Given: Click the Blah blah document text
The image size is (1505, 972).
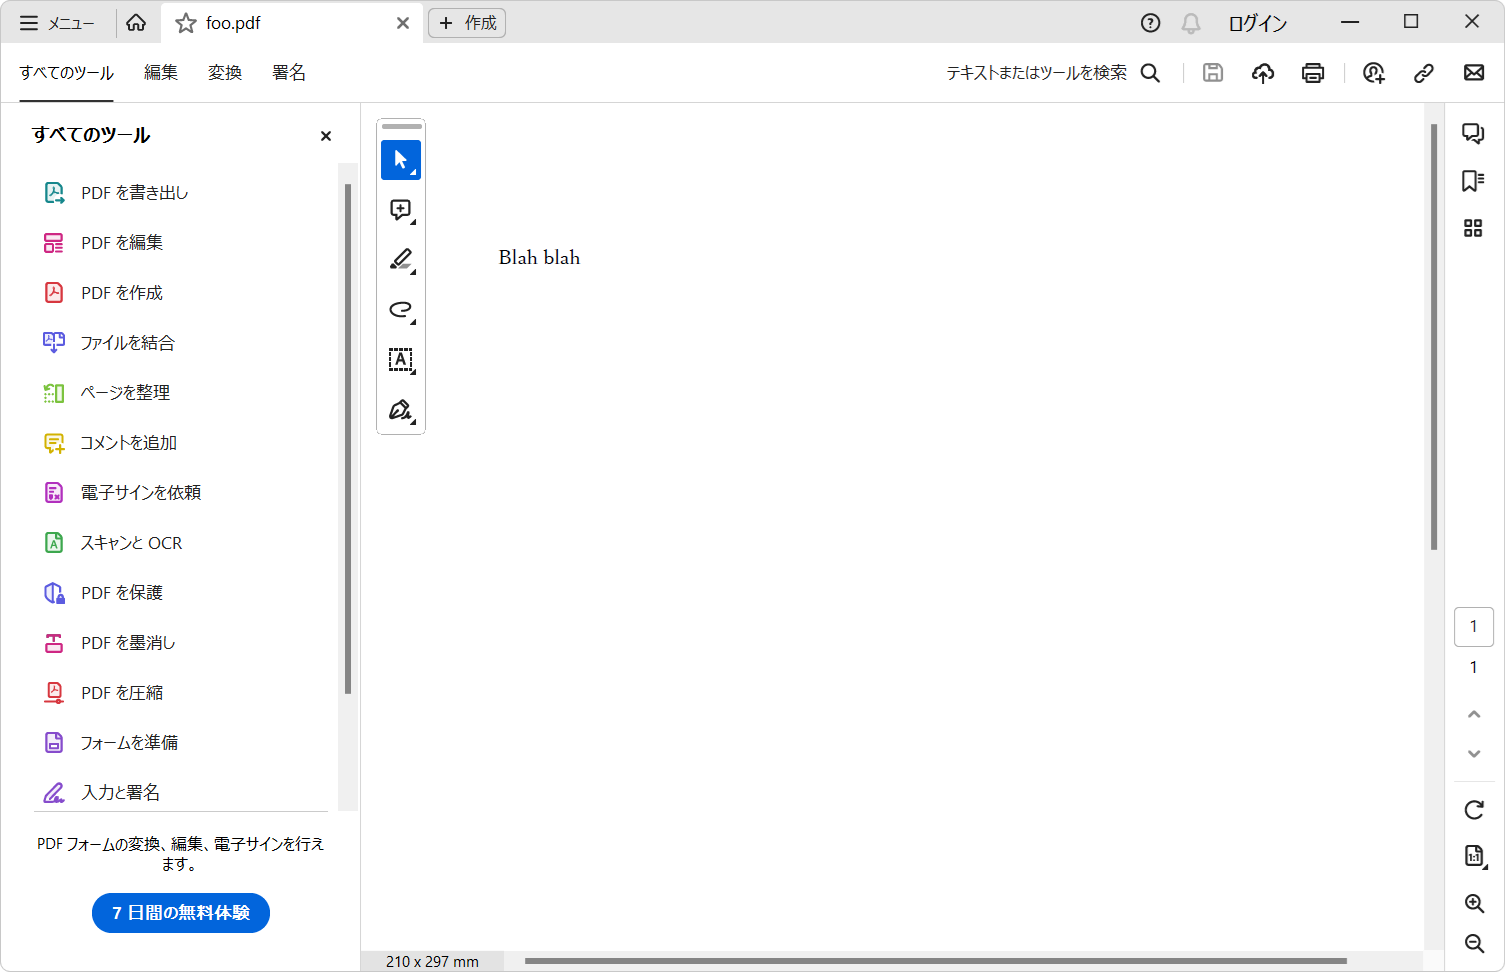Looking at the screenshot, I should pyautogui.click(x=540, y=258).
